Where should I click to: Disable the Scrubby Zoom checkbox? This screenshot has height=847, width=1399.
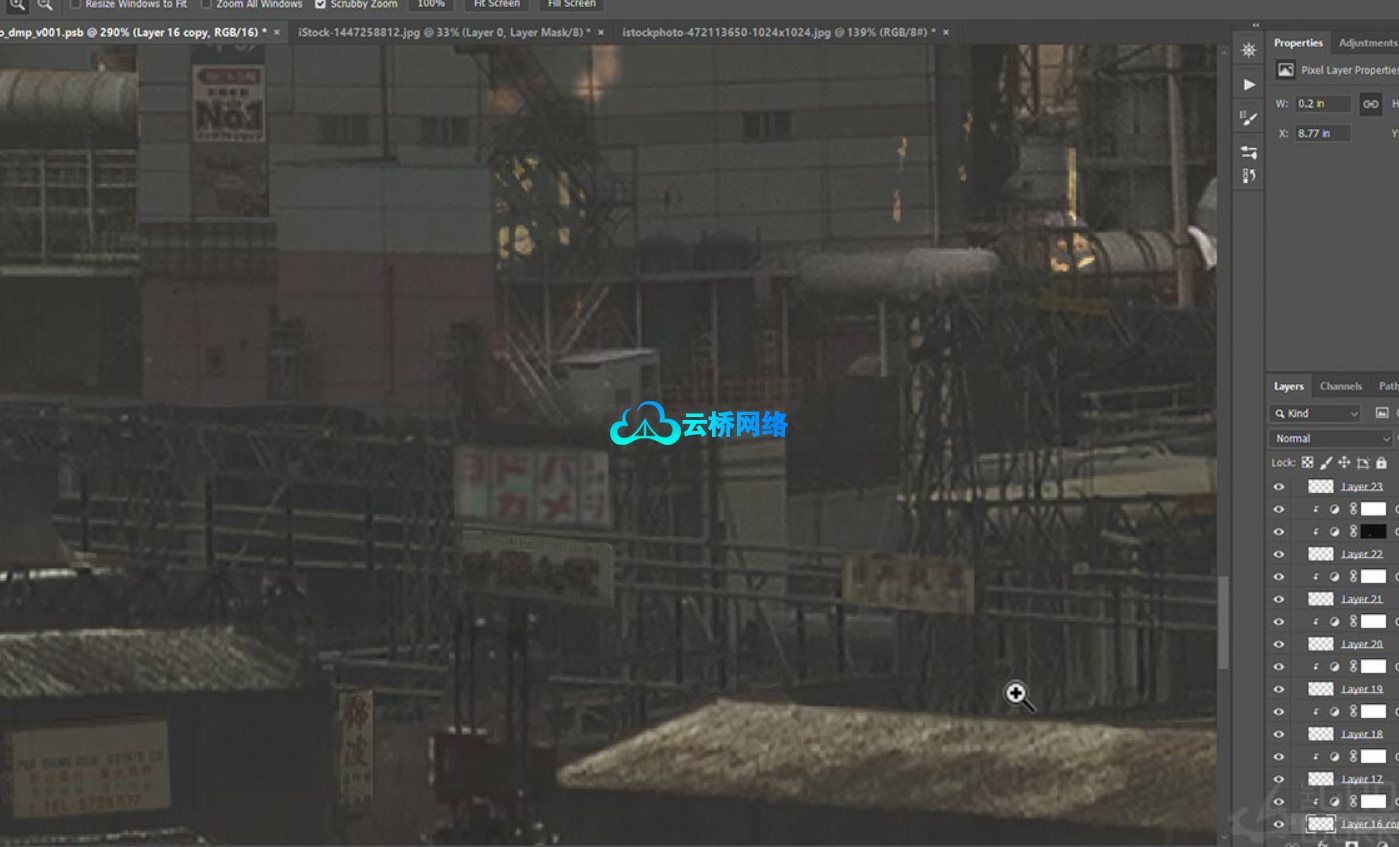[x=321, y=4]
